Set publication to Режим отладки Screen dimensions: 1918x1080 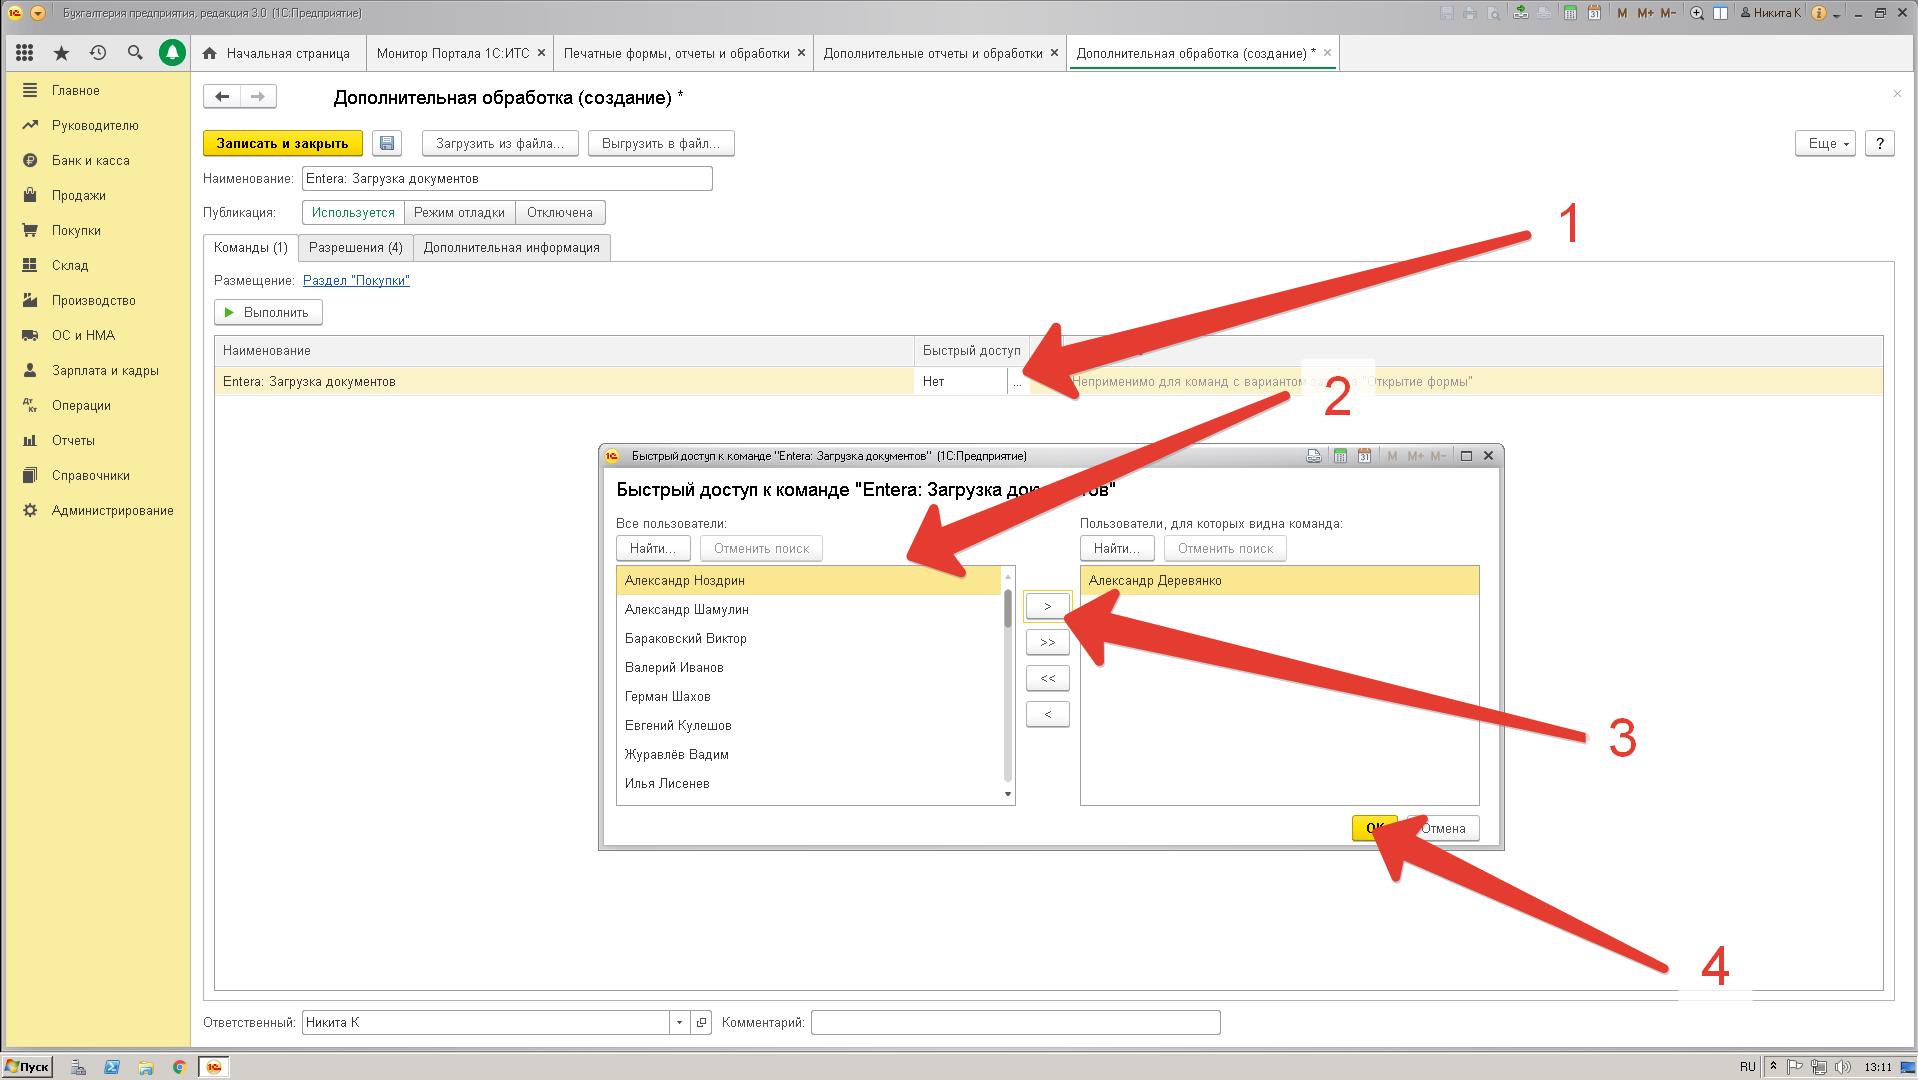[459, 212]
